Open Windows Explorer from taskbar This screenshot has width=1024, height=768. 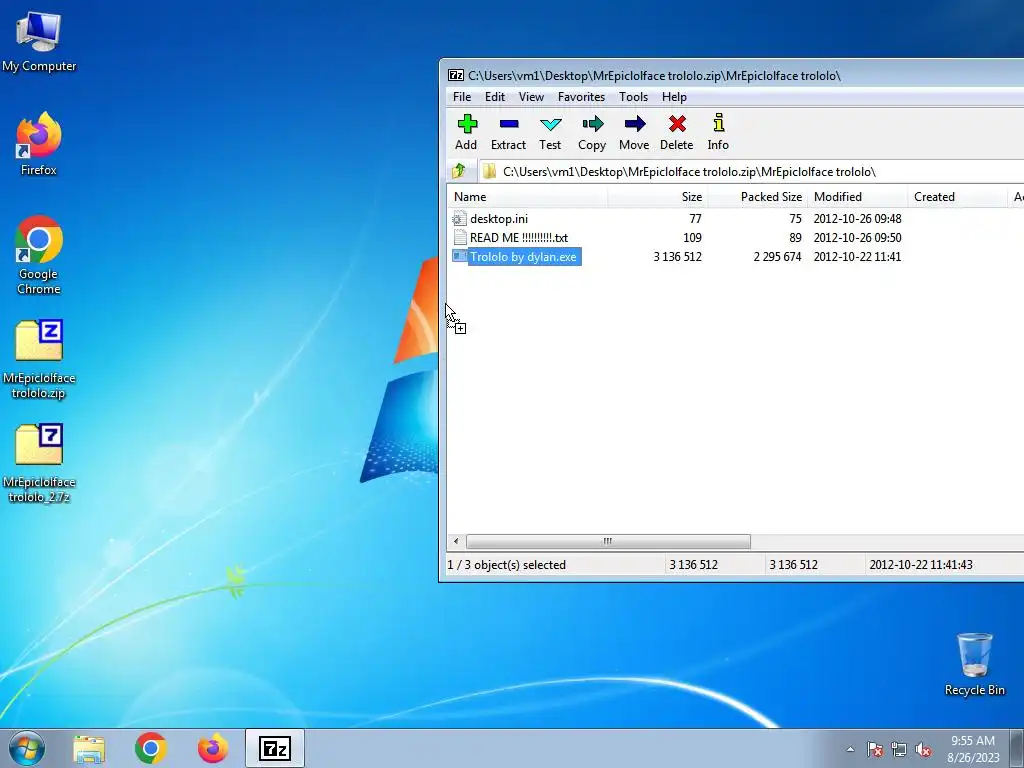pyautogui.click(x=89, y=749)
